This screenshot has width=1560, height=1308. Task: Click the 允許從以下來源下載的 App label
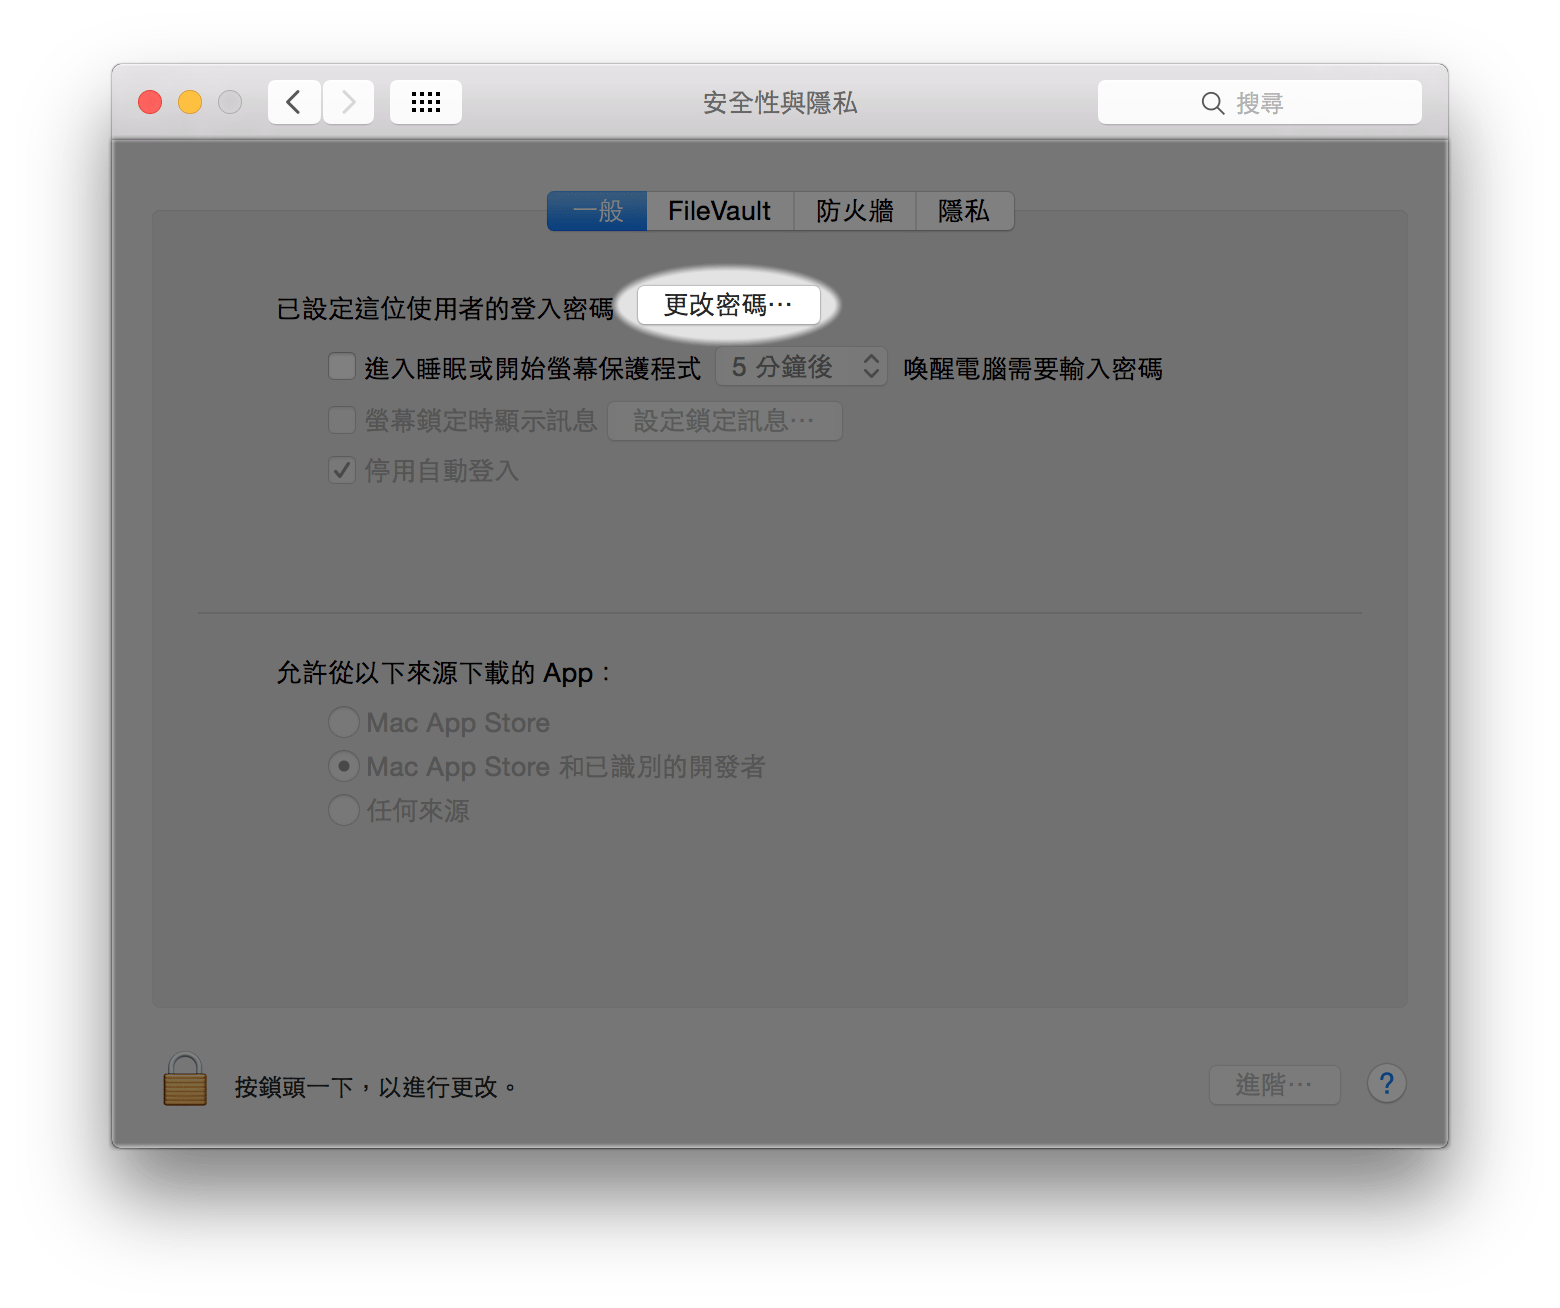pyautogui.click(x=443, y=673)
